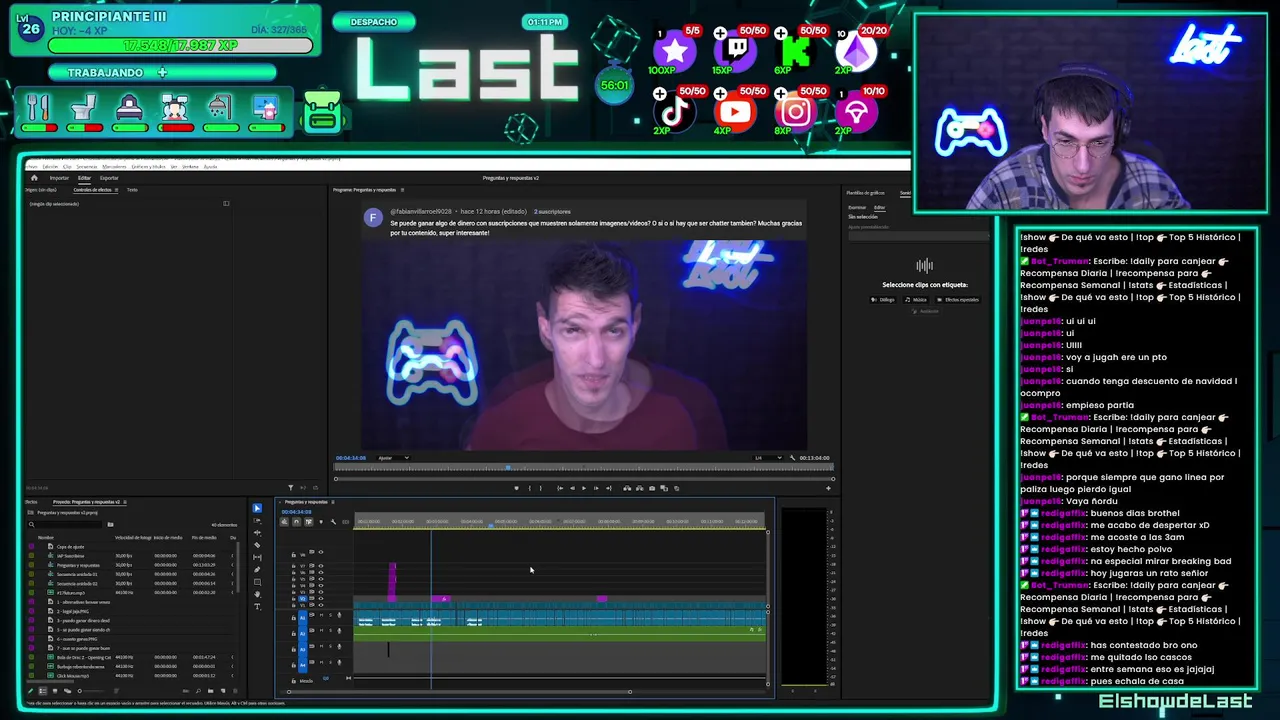Open the Controles de efectos panel menu

(x=116, y=190)
